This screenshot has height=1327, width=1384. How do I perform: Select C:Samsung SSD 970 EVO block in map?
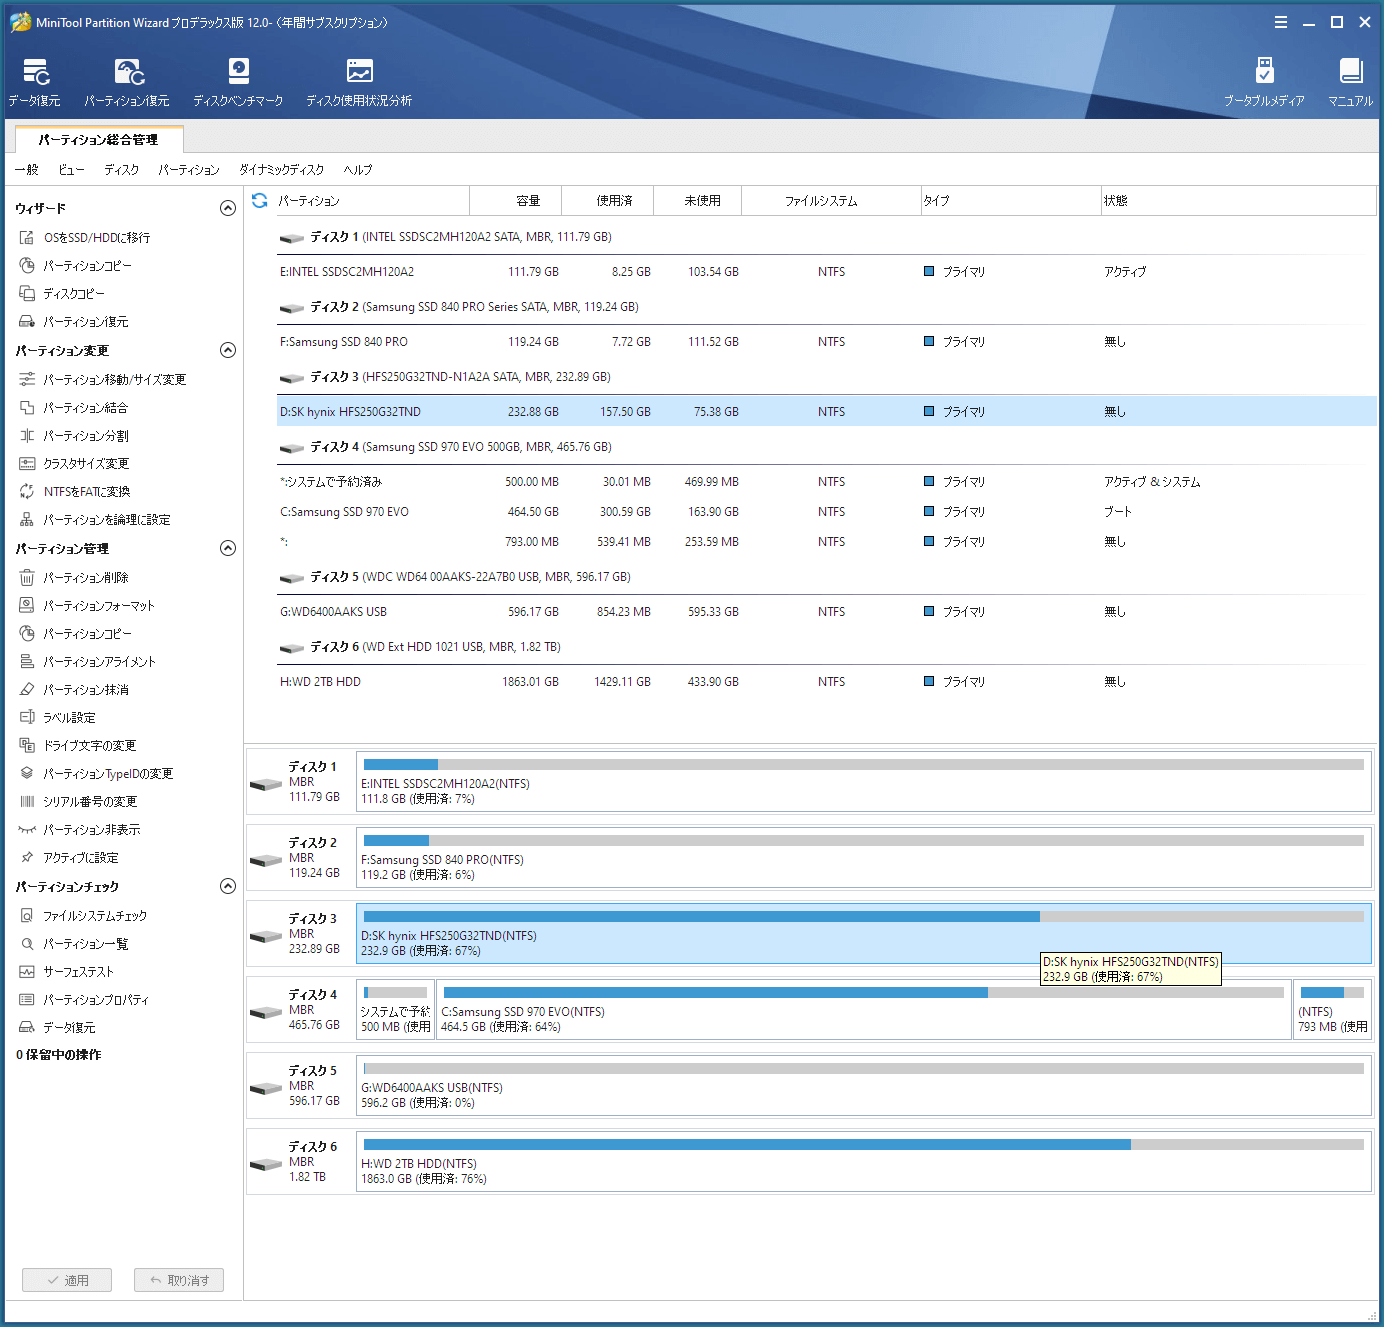point(864,1010)
